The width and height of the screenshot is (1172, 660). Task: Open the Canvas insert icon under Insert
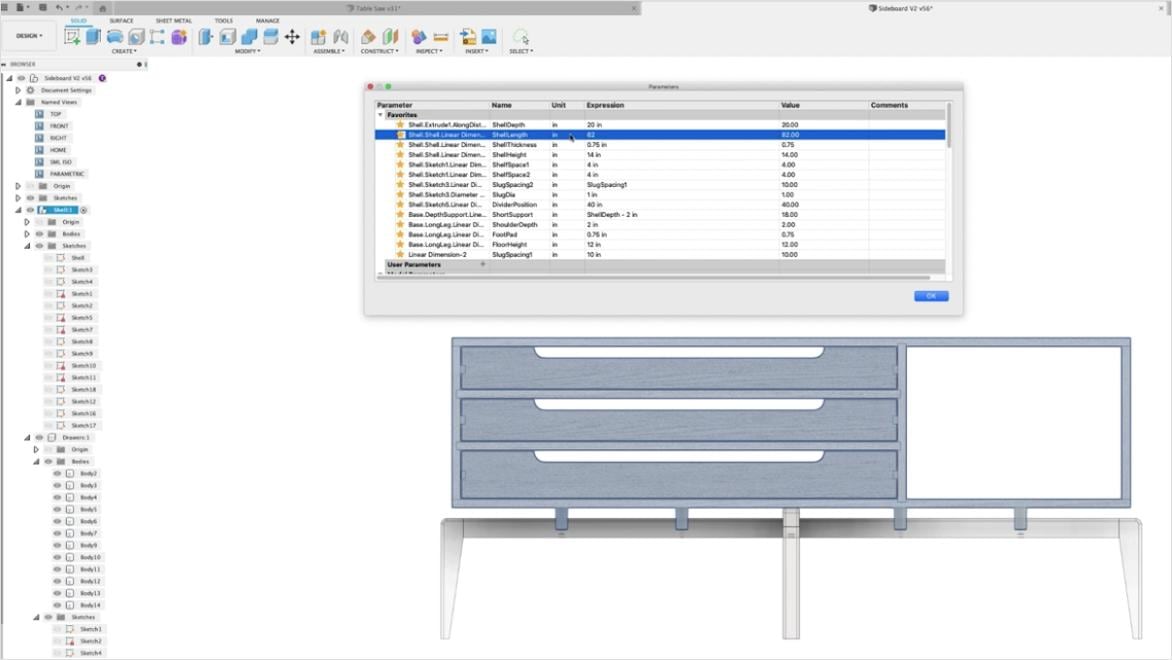pyautogui.click(x=487, y=36)
